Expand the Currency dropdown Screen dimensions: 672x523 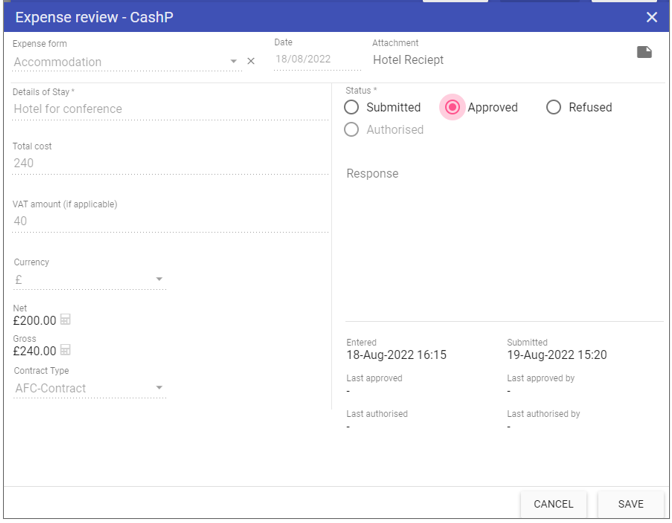[x=159, y=280]
